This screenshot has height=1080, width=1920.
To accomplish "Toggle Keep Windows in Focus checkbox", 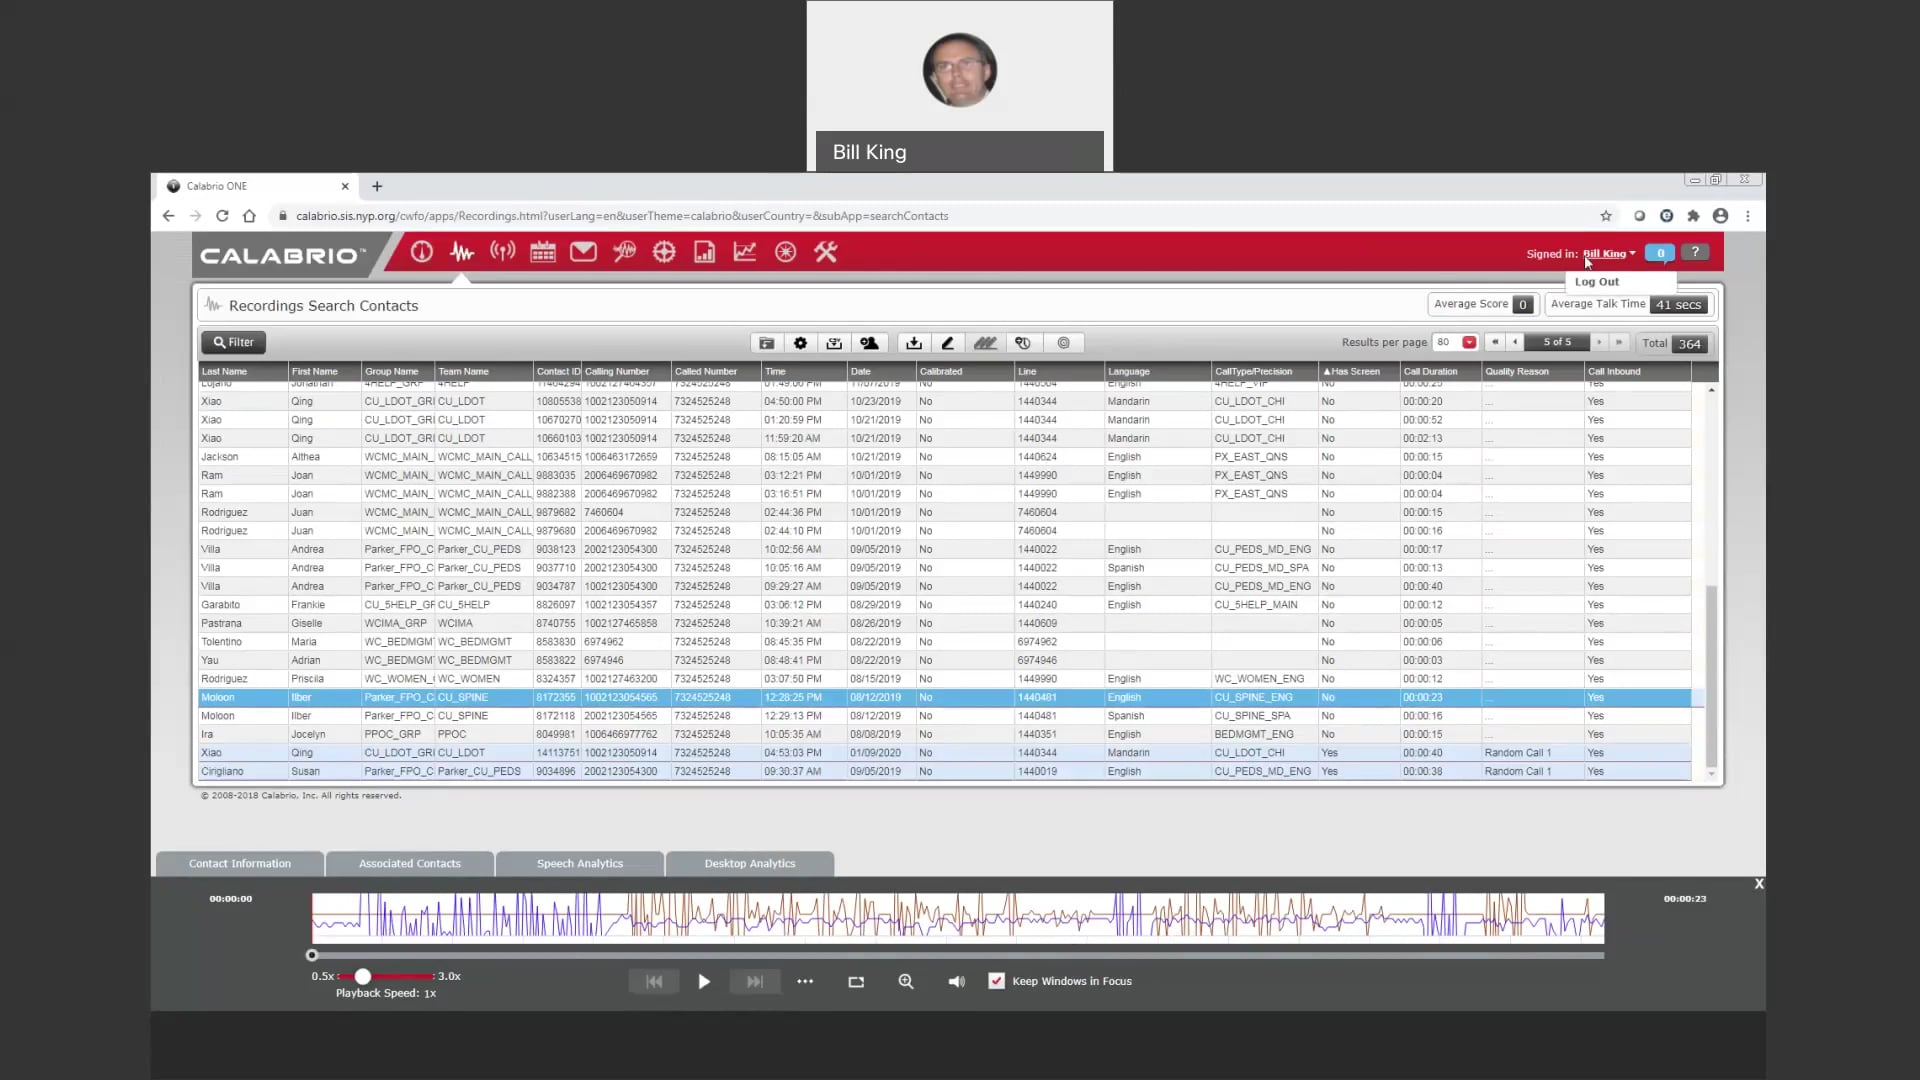I will (x=996, y=981).
